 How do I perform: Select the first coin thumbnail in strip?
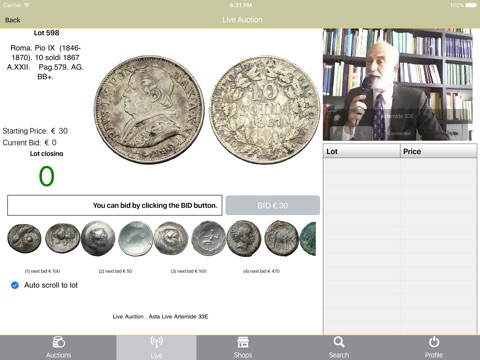coord(24,238)
